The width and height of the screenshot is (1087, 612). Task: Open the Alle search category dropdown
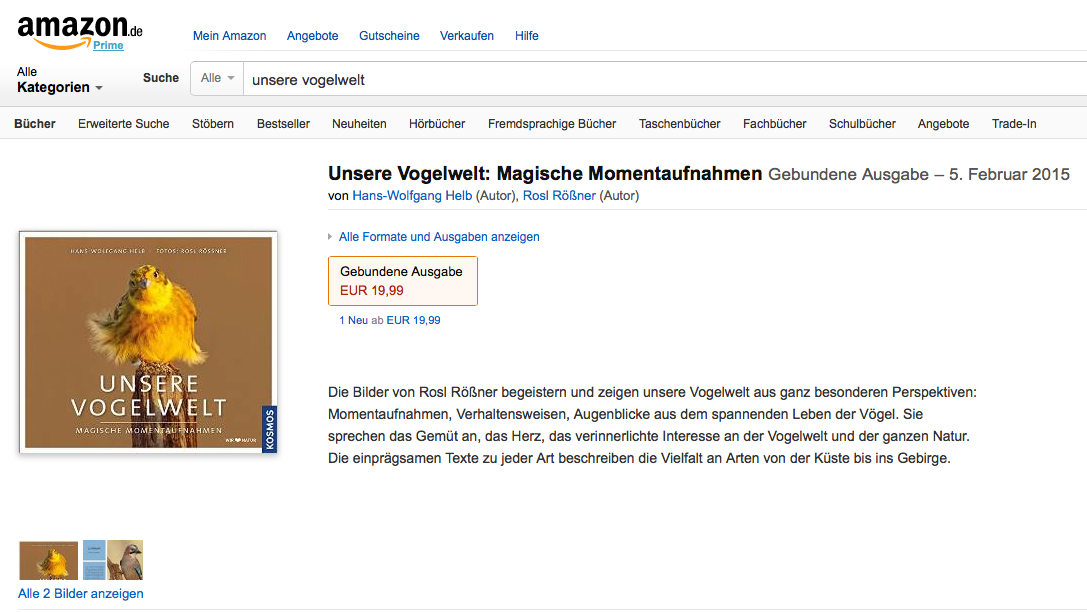[217, 78]
